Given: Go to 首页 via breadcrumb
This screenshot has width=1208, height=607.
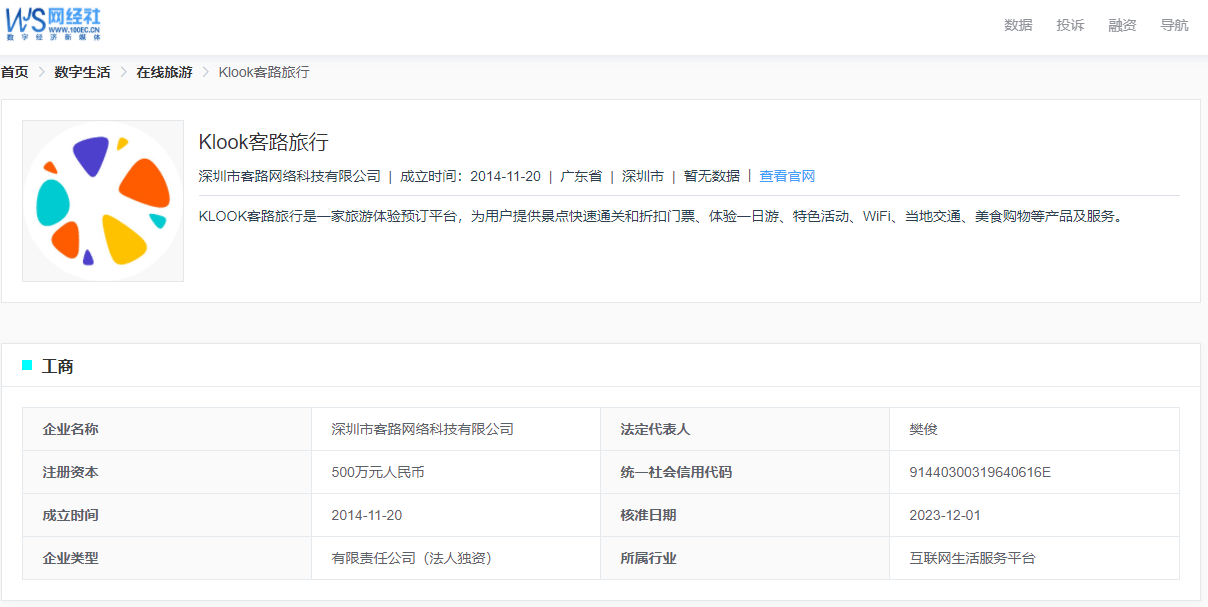Looking at the screenshot, I should [x=15, y=72].
